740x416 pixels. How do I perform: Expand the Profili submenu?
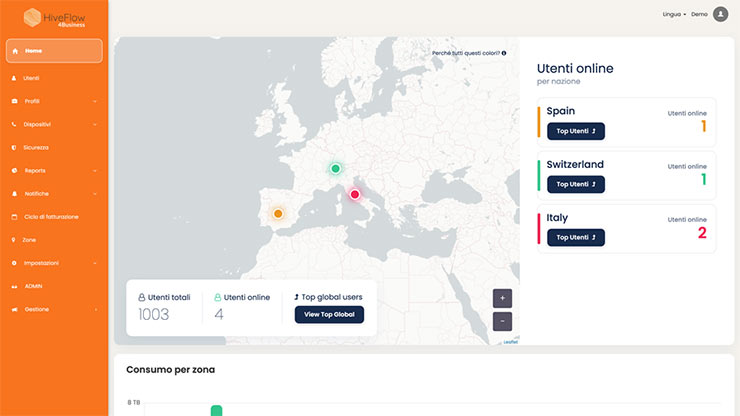[x=95, y=101]
